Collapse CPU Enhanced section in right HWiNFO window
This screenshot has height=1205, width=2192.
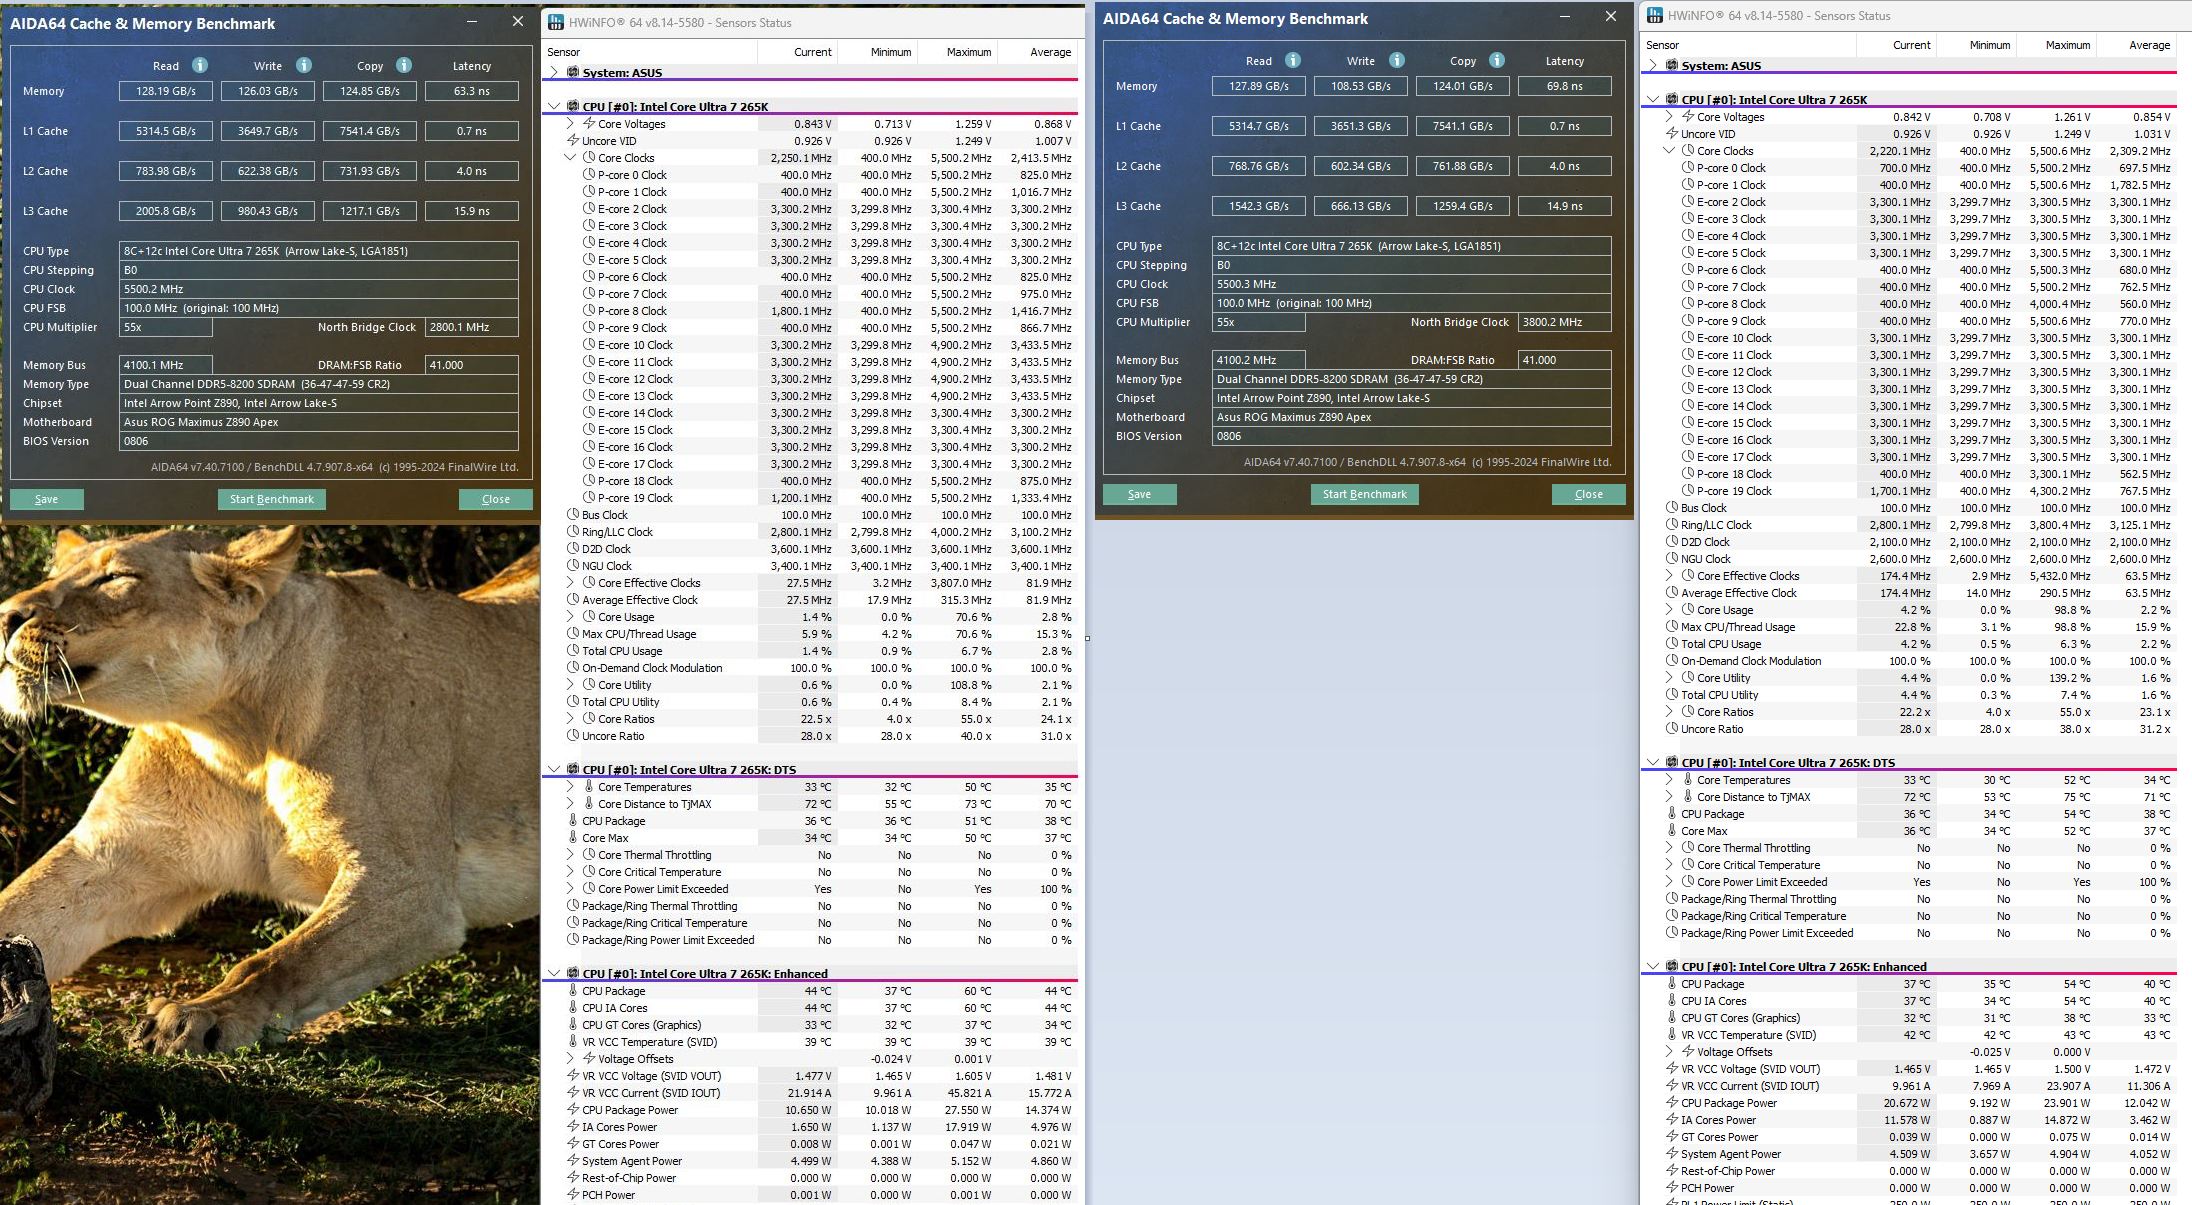click(x=1653, y=966)
